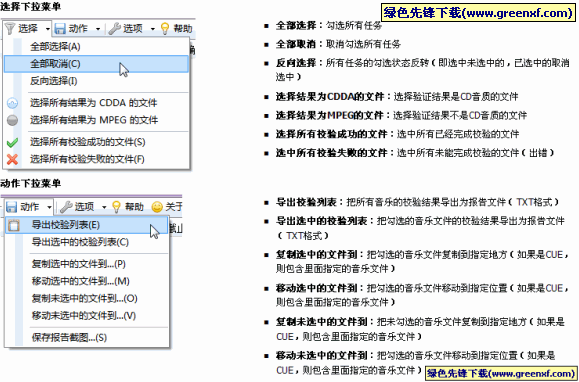The height and width of the screenshot is (382, 579).
Task: Choose 复制未选中的文件到...(O) menu entry
Action: (87, 299)
